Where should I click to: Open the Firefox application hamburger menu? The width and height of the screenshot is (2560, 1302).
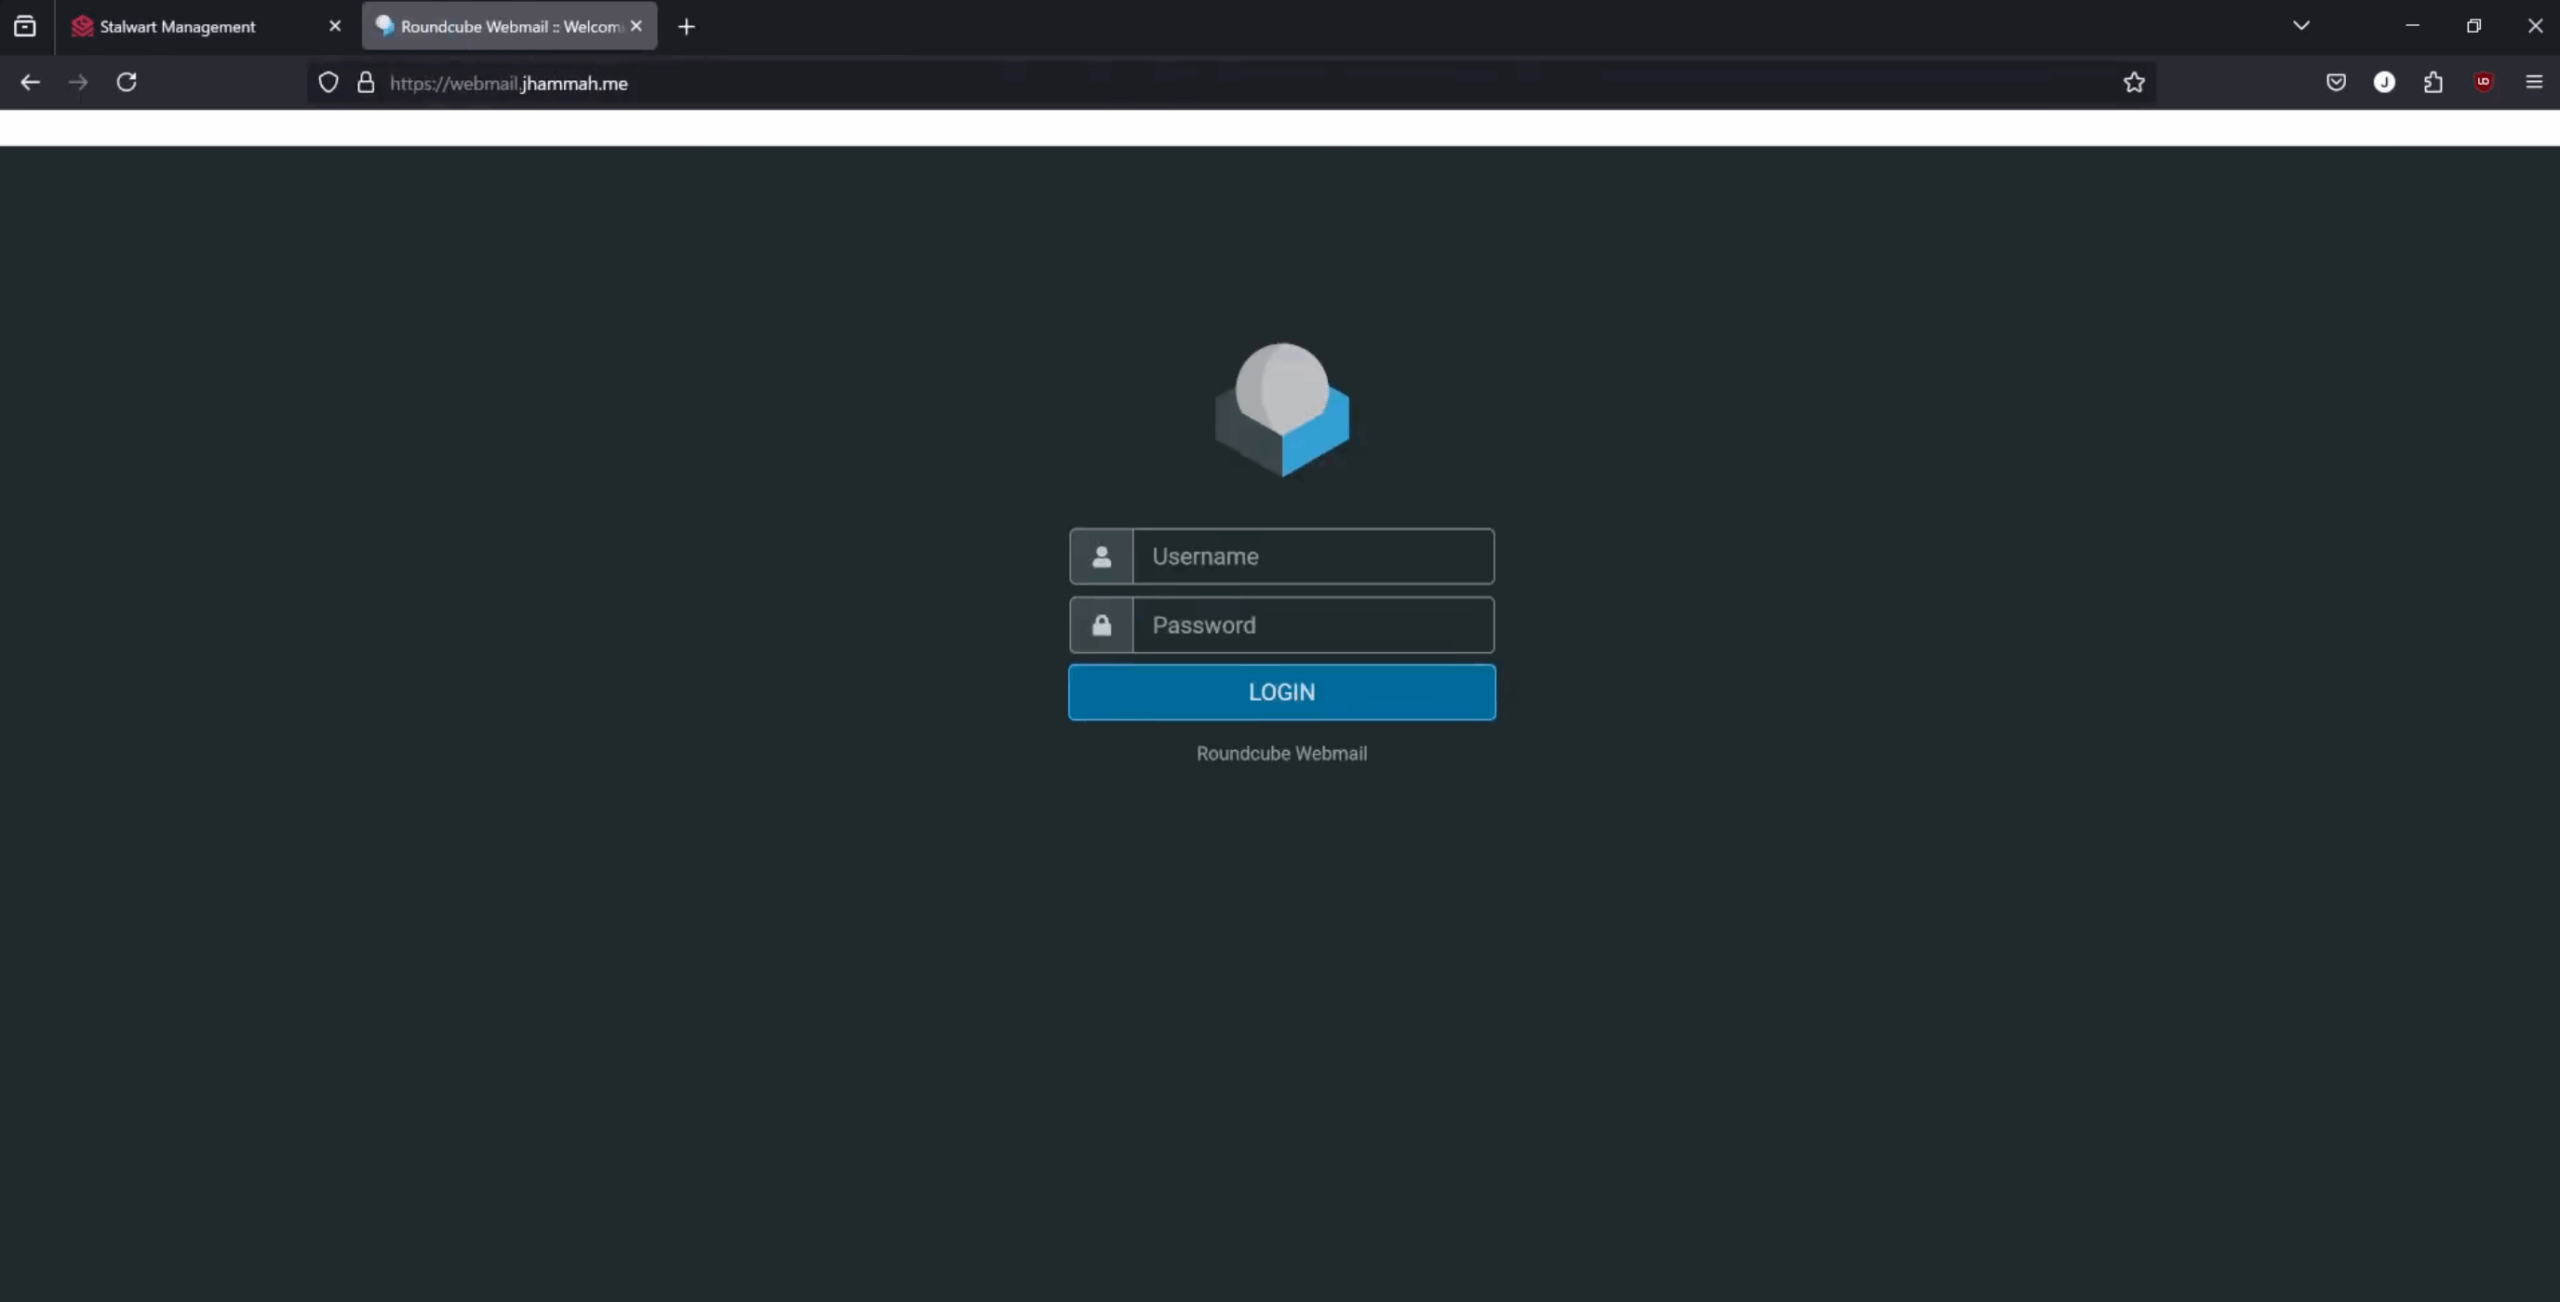click(2534, 82)
